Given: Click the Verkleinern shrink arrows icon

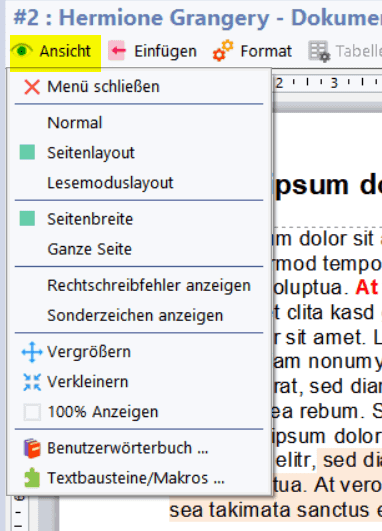Looking at the screenshot, I should (x=32, y=382).
